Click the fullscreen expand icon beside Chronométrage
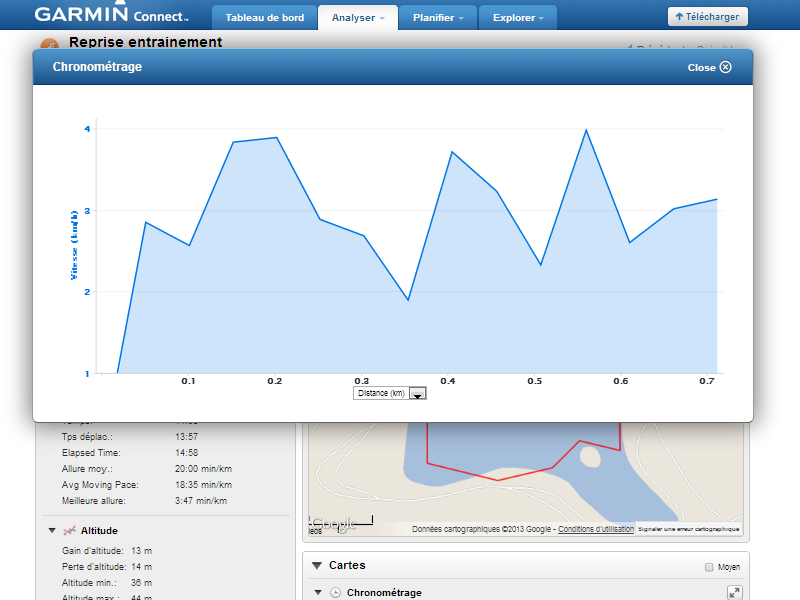The height and width of the screenshot is (600, 800). [x=734, y=592]
